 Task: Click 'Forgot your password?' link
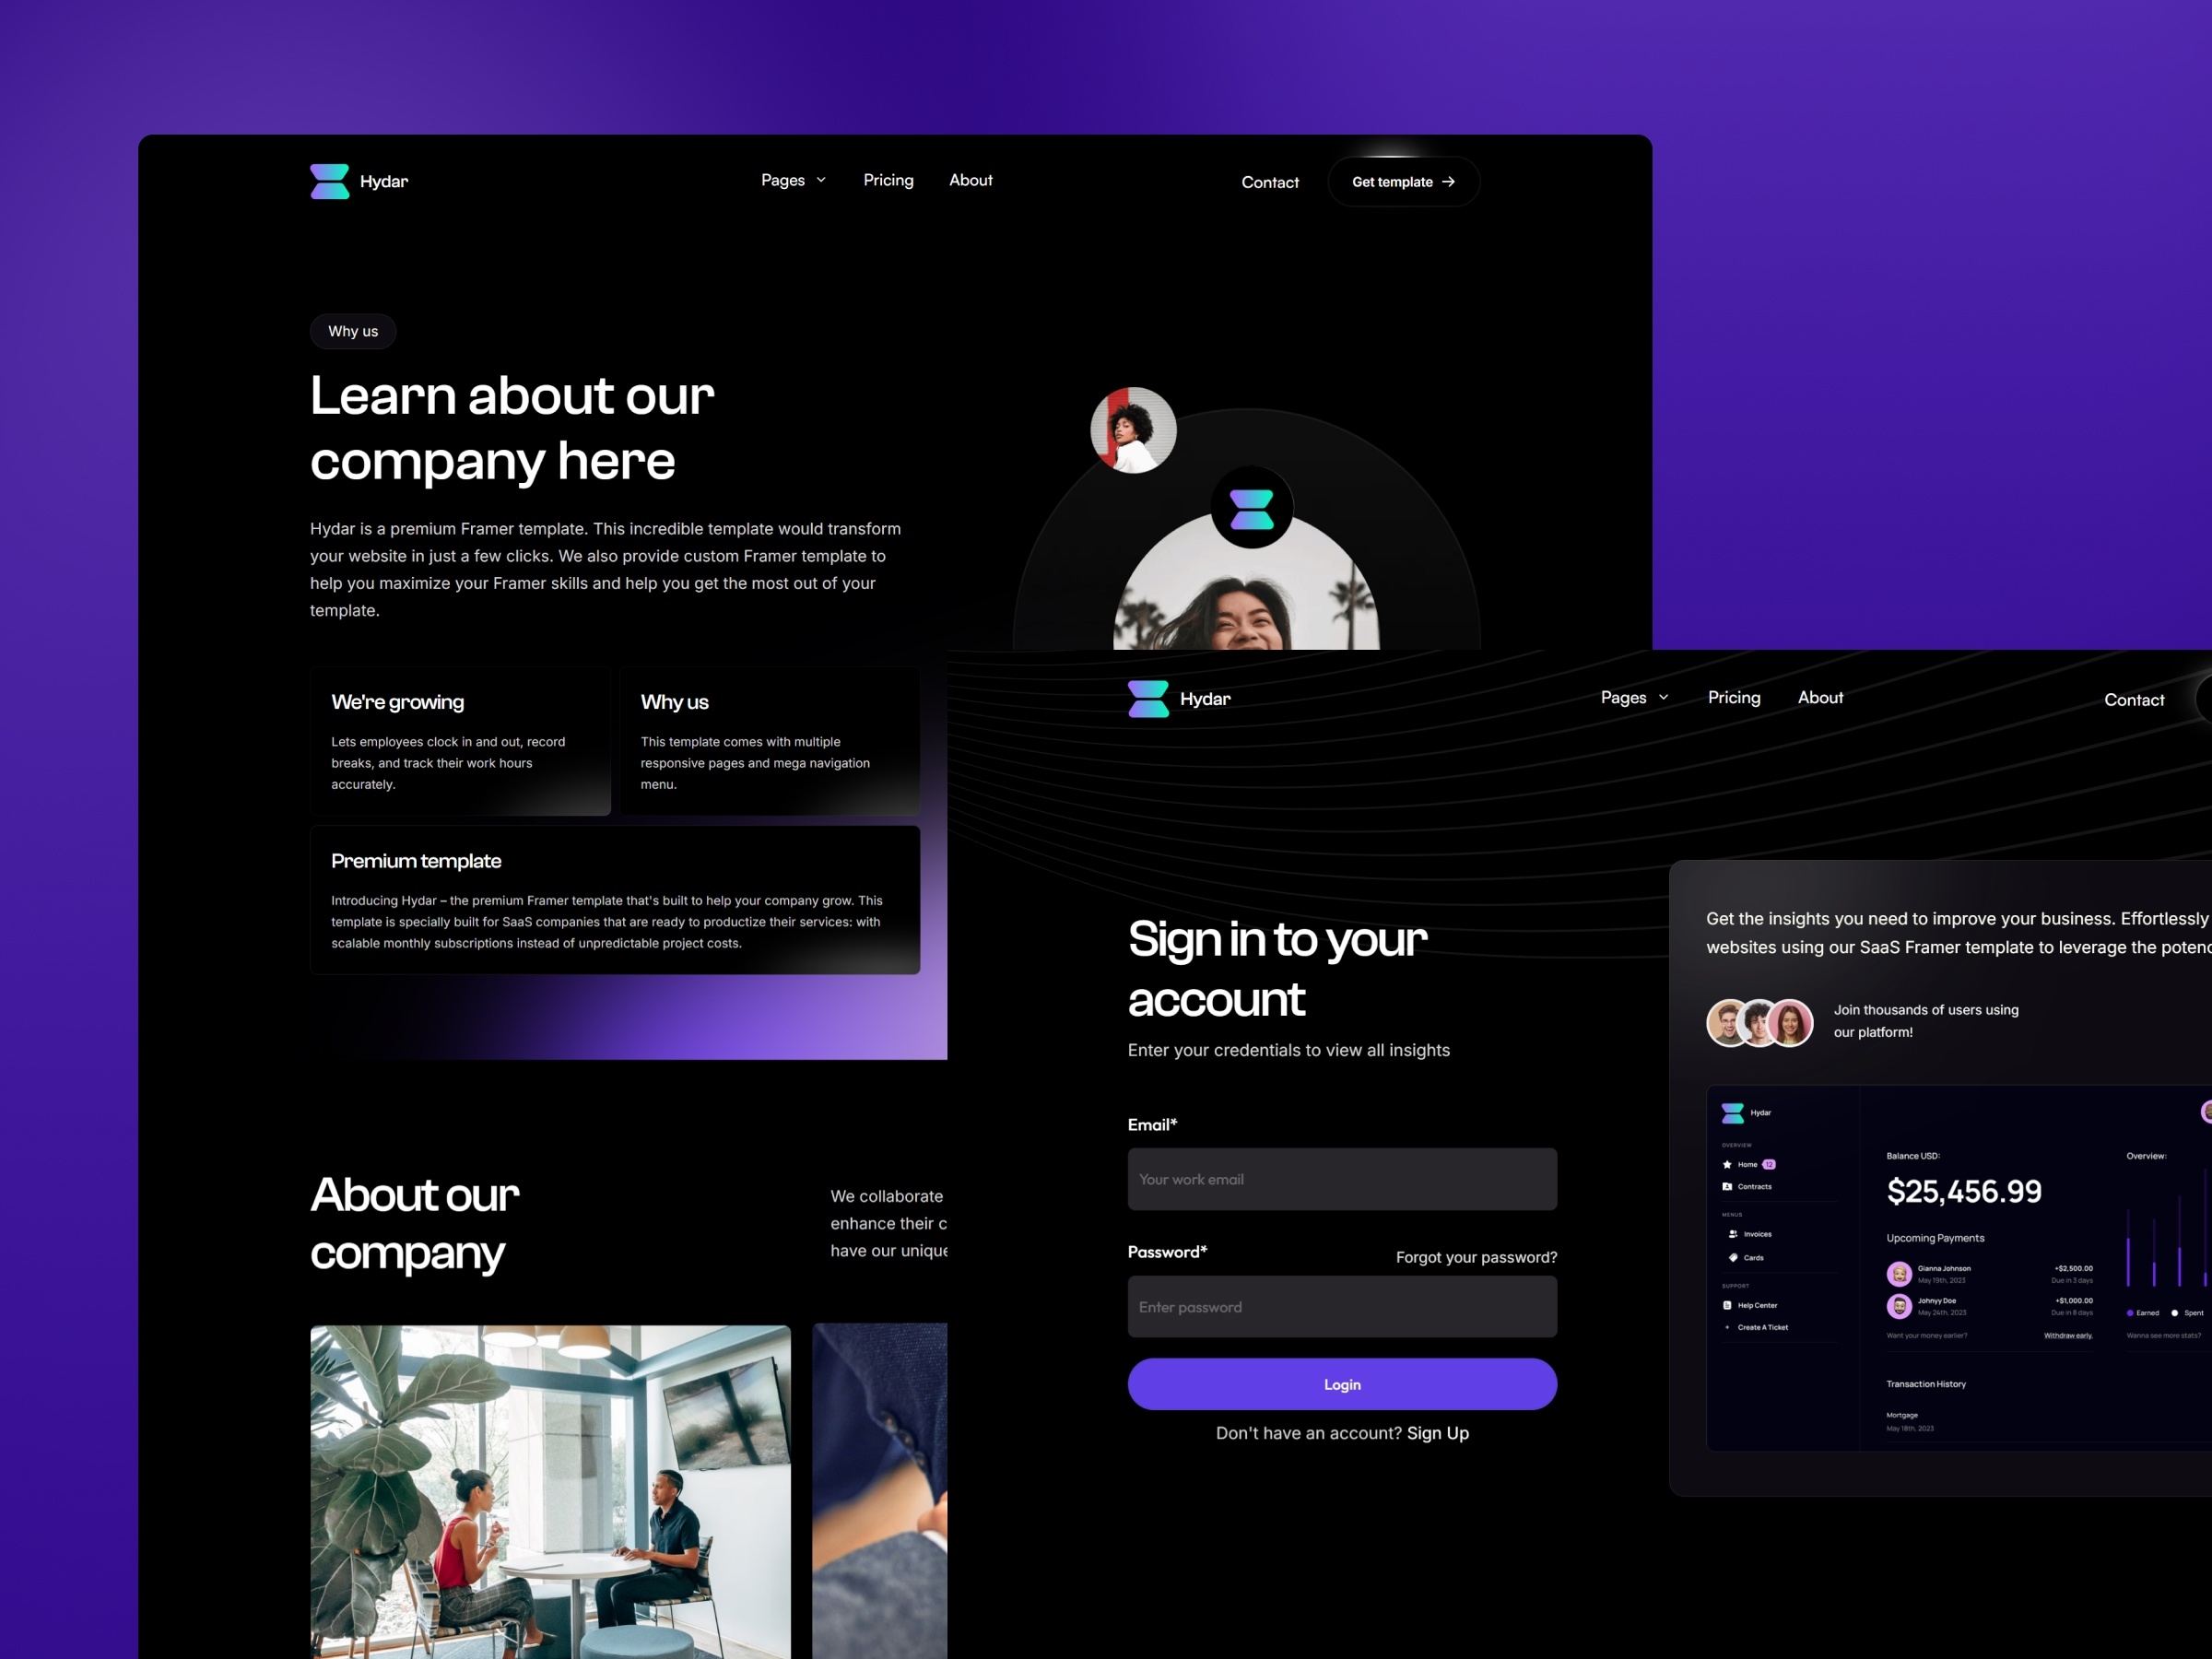tap(1477, 1254)
